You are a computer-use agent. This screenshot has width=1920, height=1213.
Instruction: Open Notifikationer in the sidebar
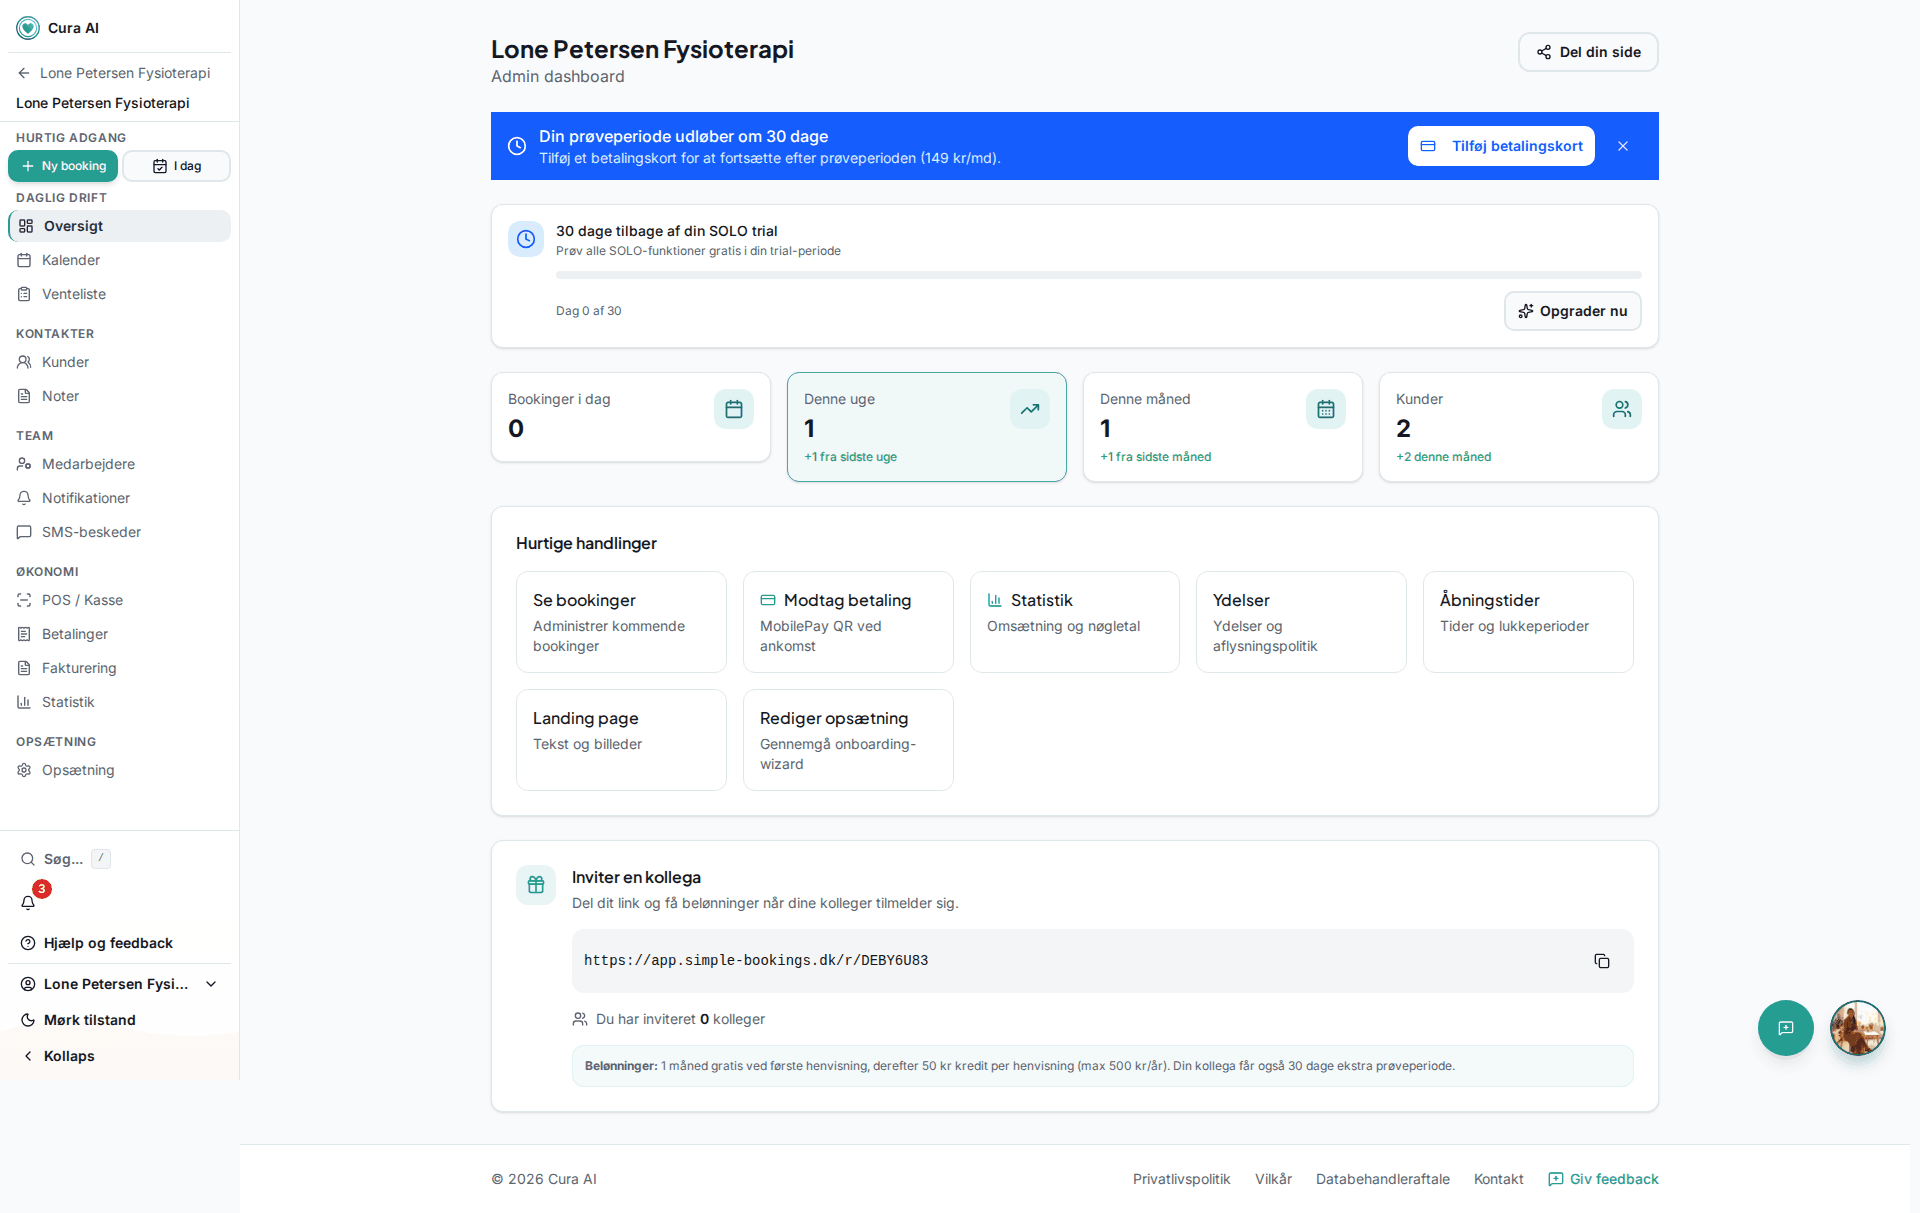coord(120,498)
